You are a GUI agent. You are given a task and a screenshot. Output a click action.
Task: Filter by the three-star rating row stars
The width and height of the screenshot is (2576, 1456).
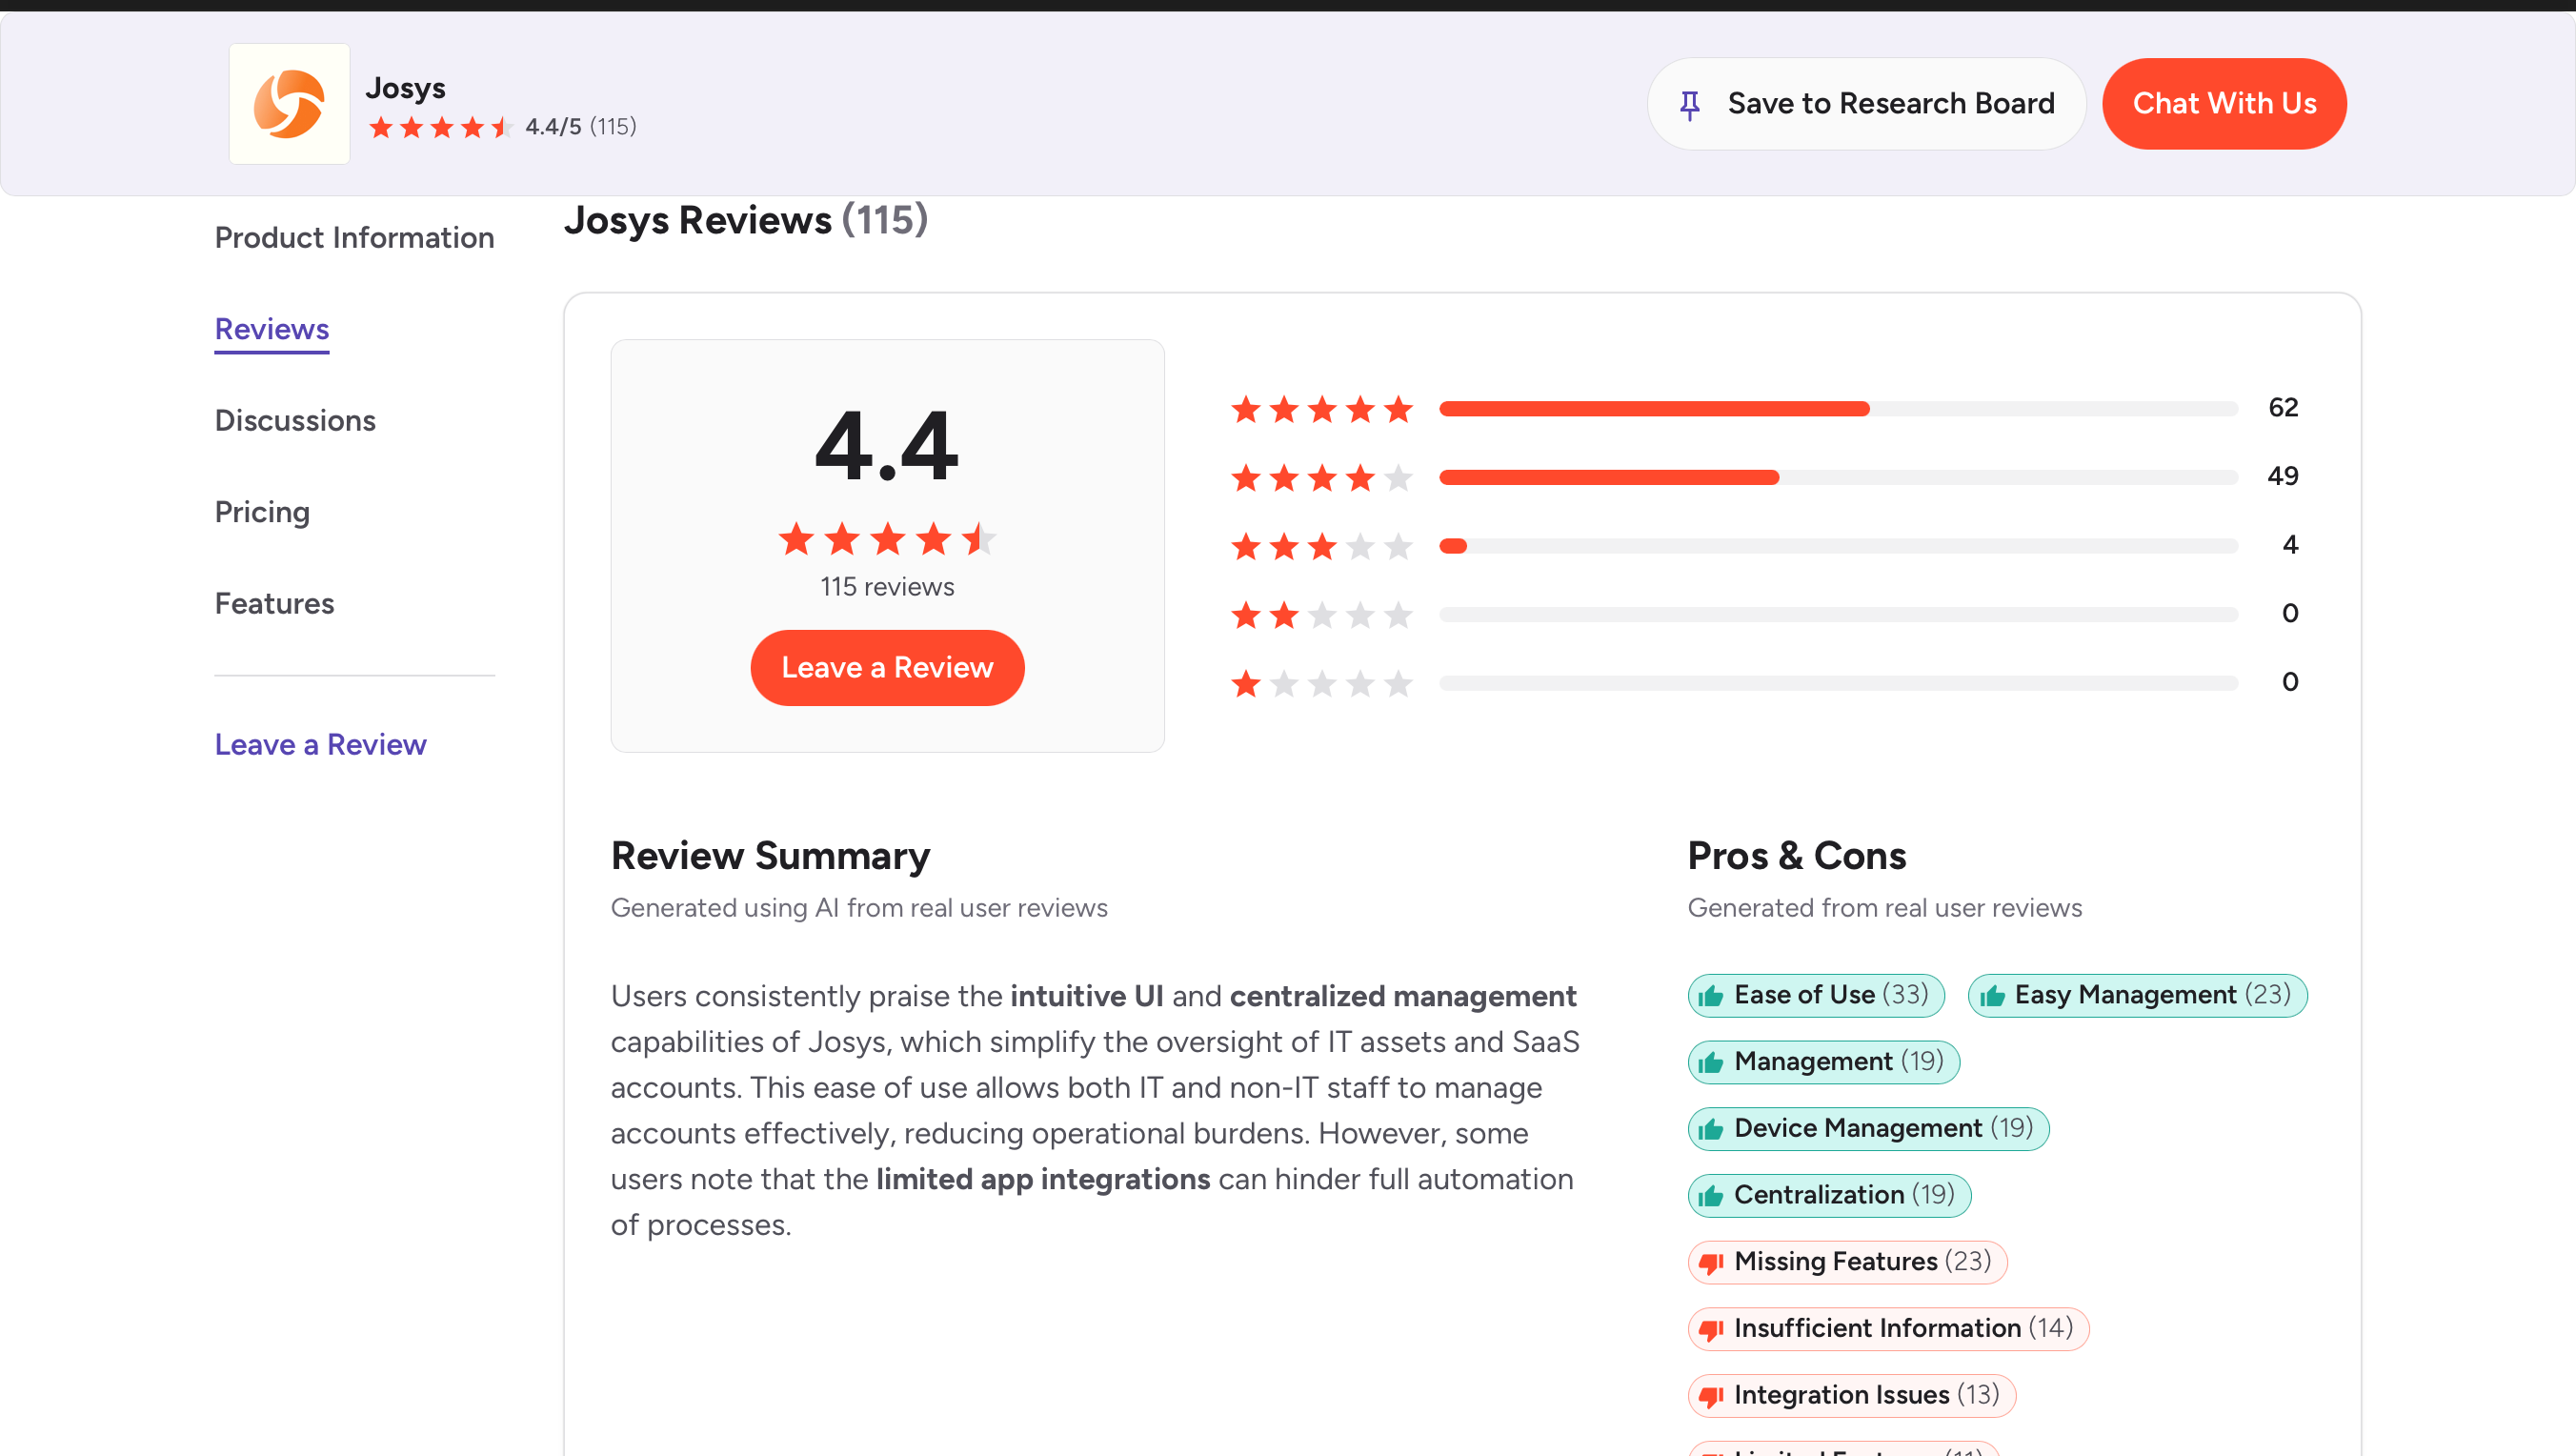click(x=1322, y=546)
